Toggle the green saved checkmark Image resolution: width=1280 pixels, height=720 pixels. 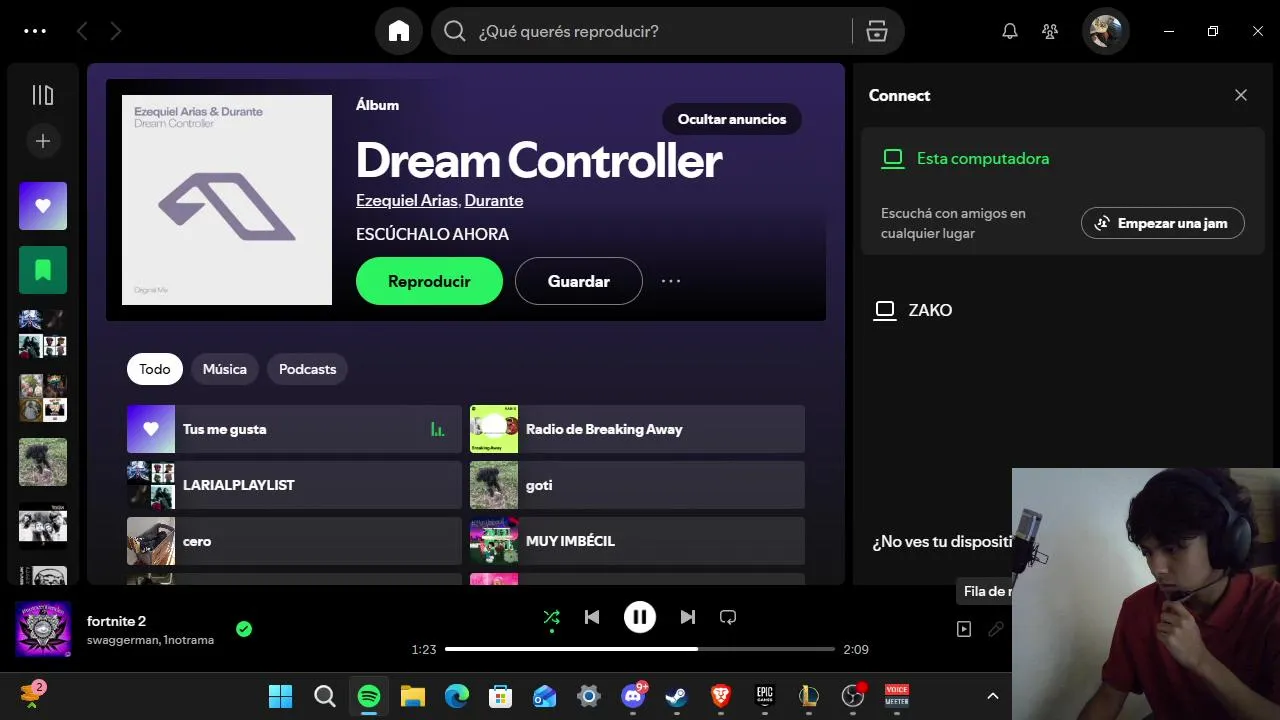(x=244, y=629)
